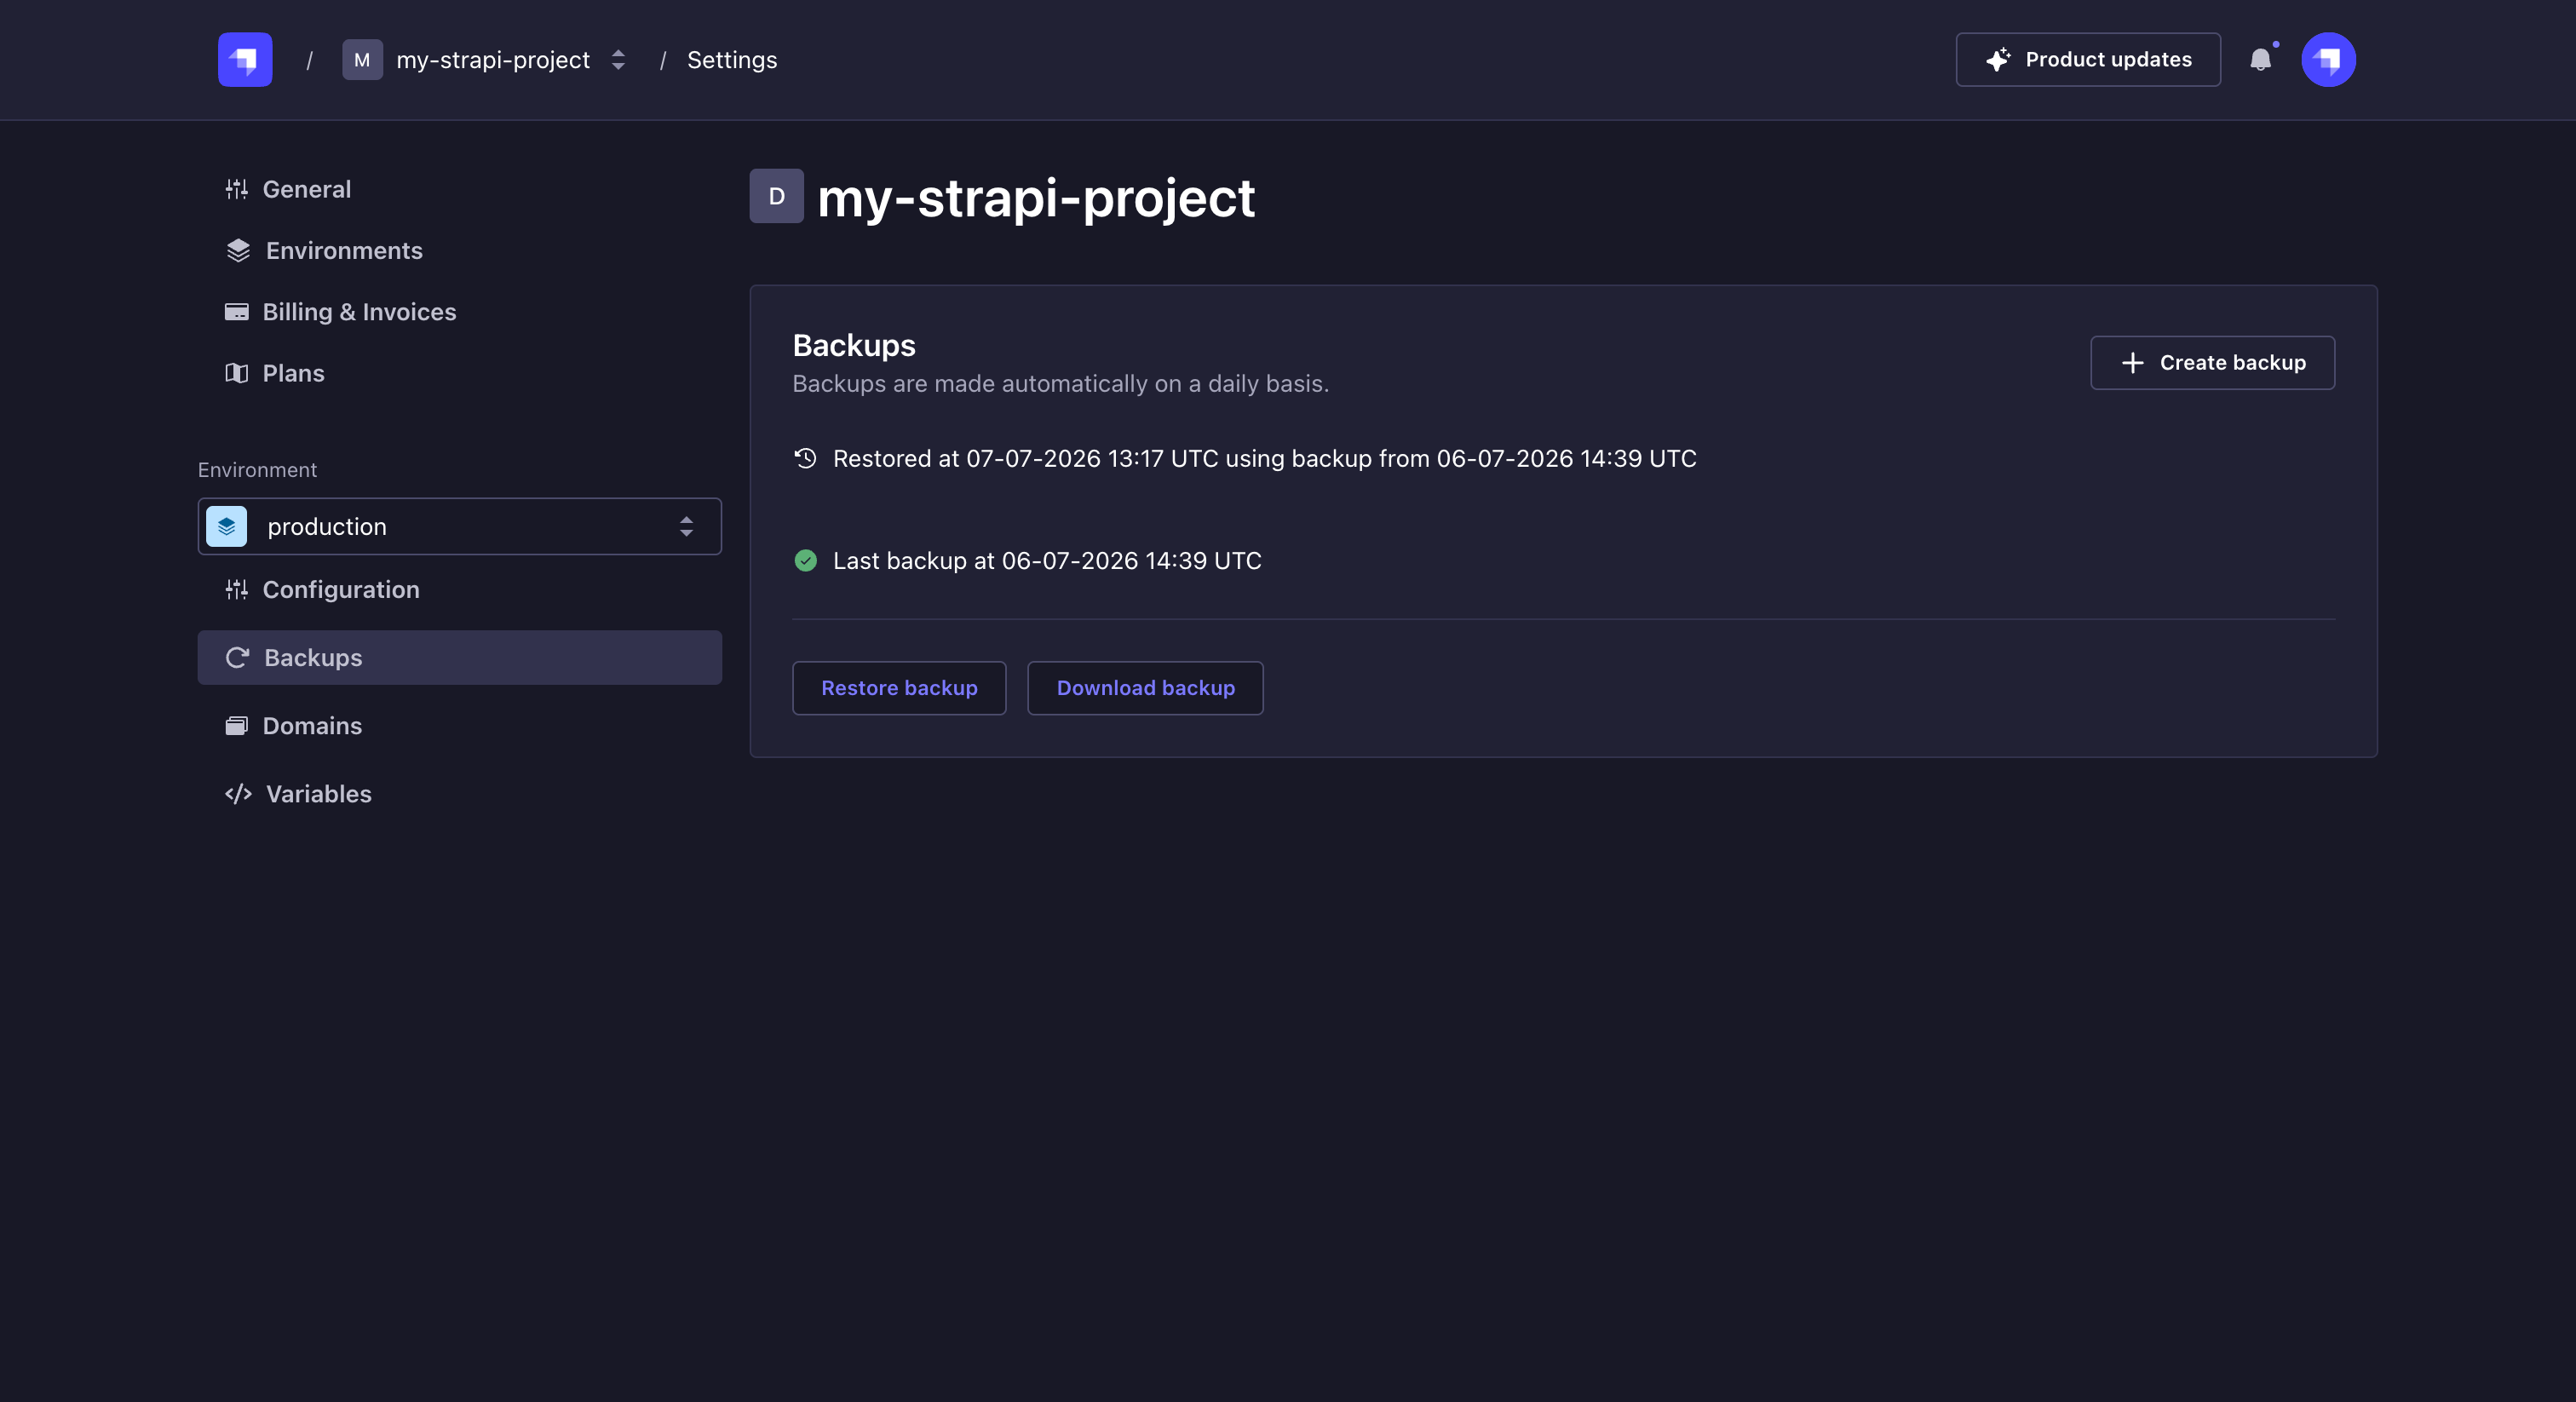Click the Backups refresh icon
This screenshot has width=2576, height=1402.
(x=237, y=658)
